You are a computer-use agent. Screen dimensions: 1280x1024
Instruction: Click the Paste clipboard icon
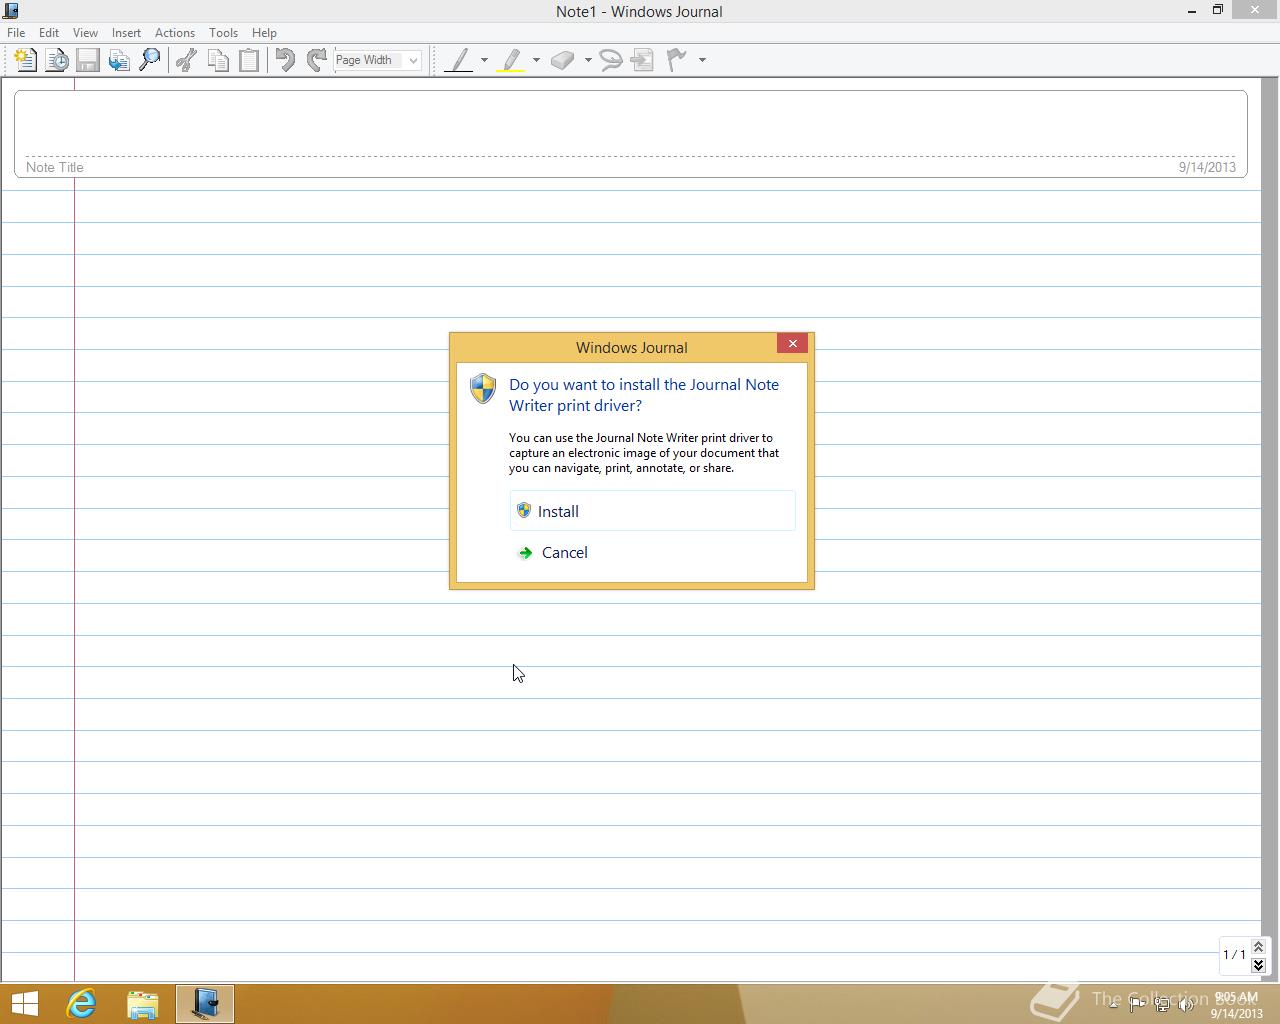pyautogui.click(x=249, y=60)
